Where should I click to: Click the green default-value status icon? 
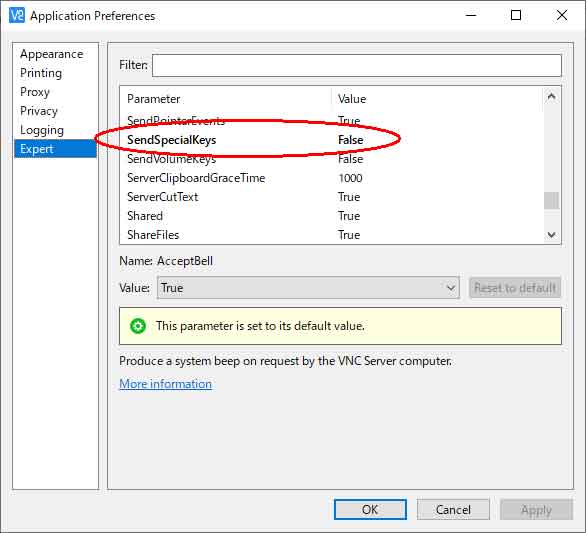138,326
